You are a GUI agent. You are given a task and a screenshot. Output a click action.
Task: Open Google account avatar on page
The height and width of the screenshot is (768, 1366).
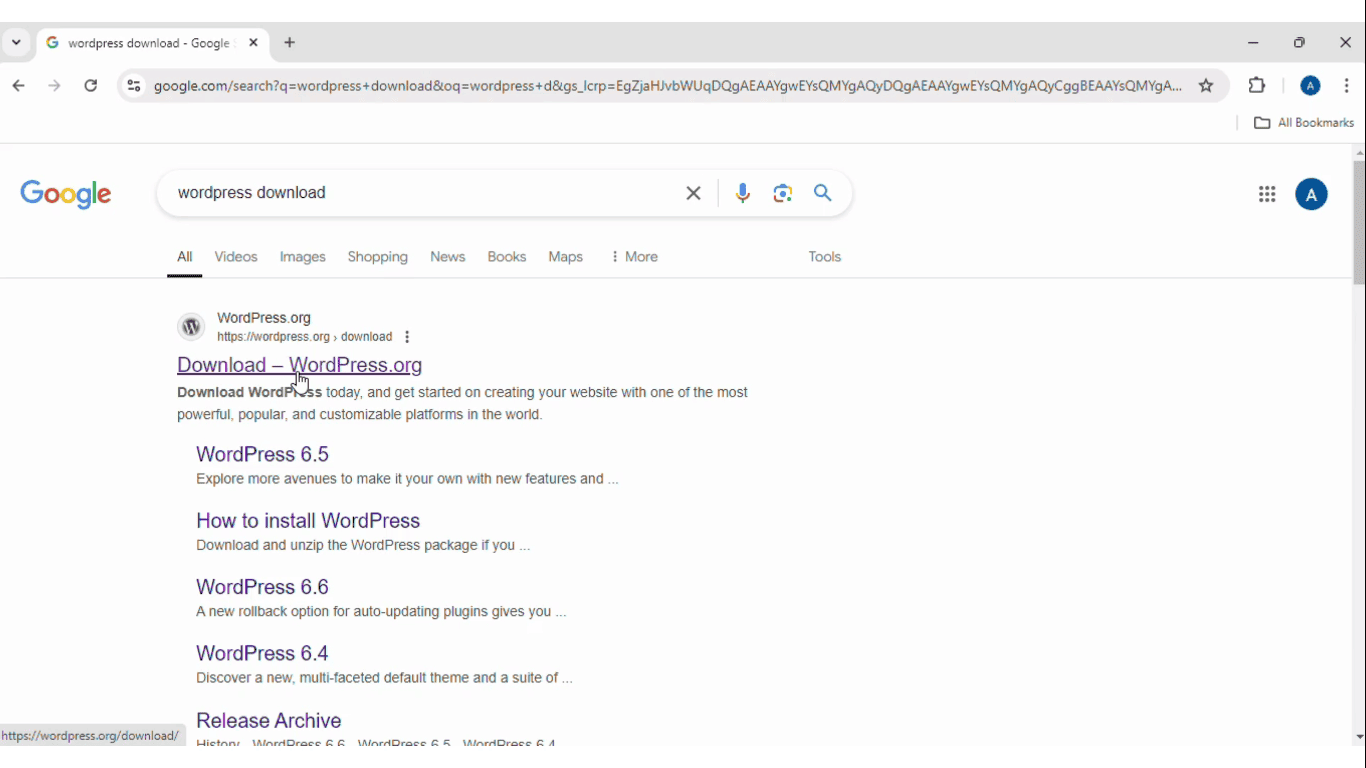pos(1311,194)
